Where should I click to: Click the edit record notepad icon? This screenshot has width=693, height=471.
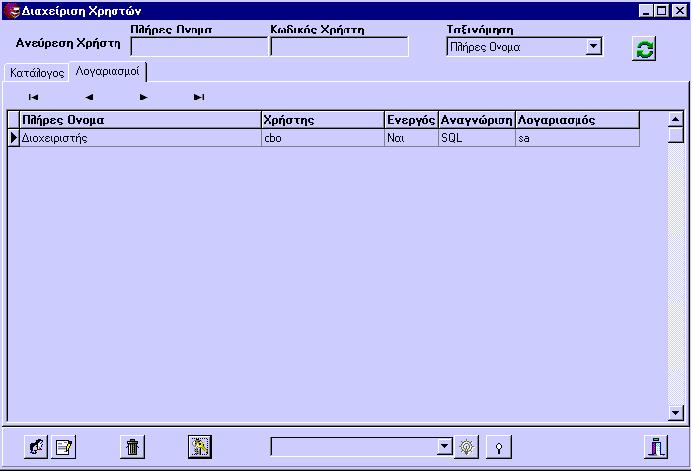click(63, 447)
